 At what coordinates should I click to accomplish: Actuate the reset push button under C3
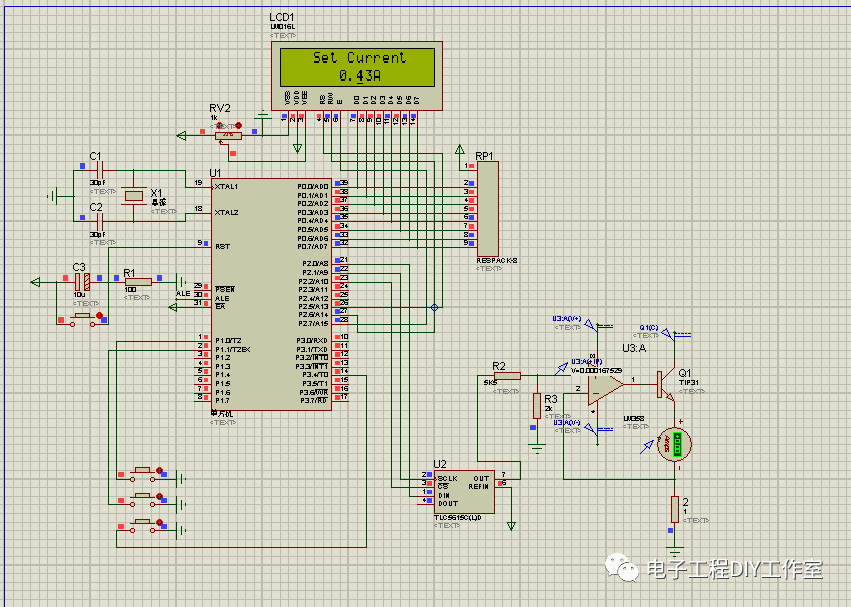pos(82,318)
